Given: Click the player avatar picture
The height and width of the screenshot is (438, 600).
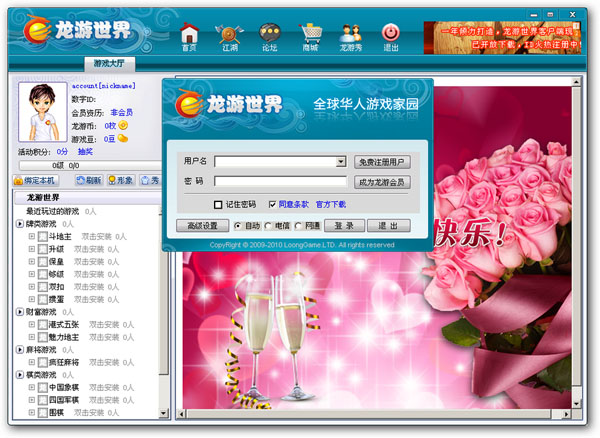Looking at the screenshot, I should pyautogui.click(x=42, y=112).
